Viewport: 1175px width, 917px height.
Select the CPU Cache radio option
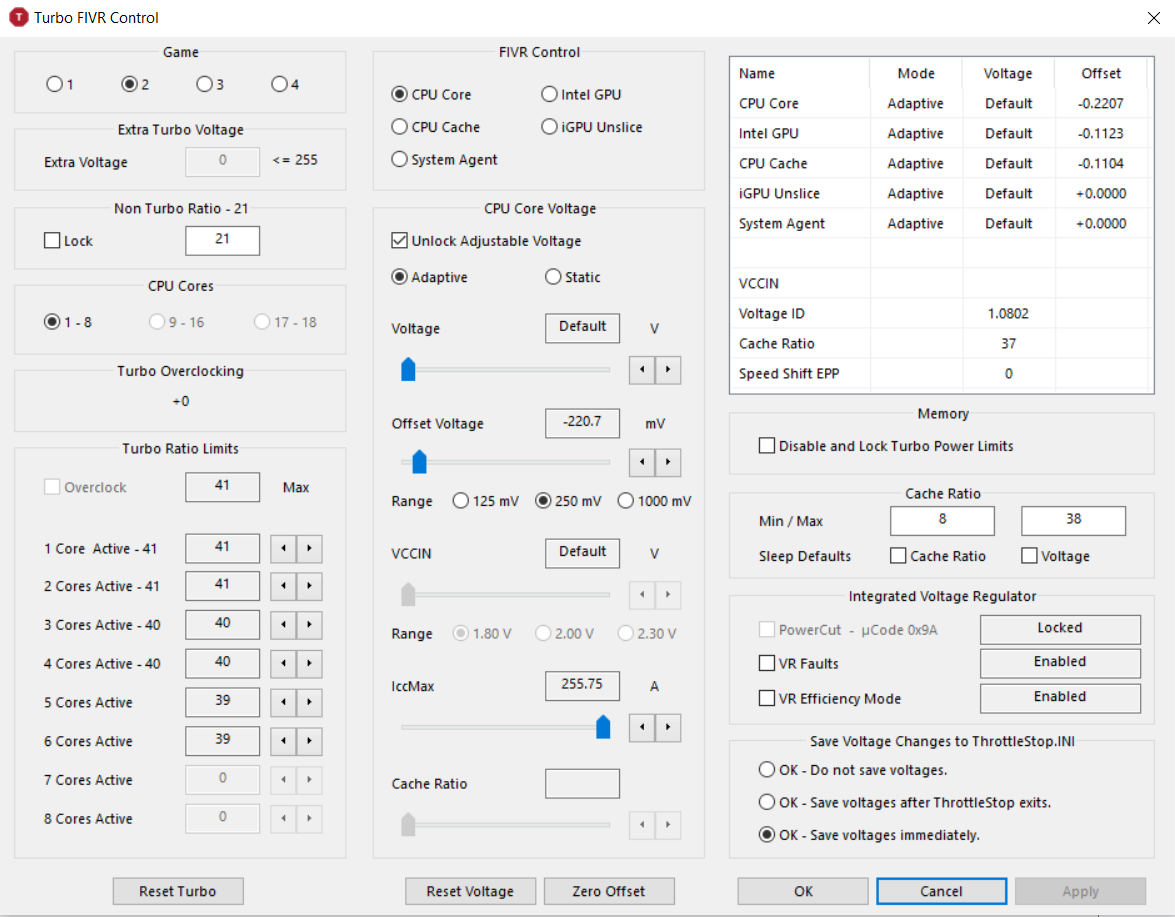click(x=400, y=127)
